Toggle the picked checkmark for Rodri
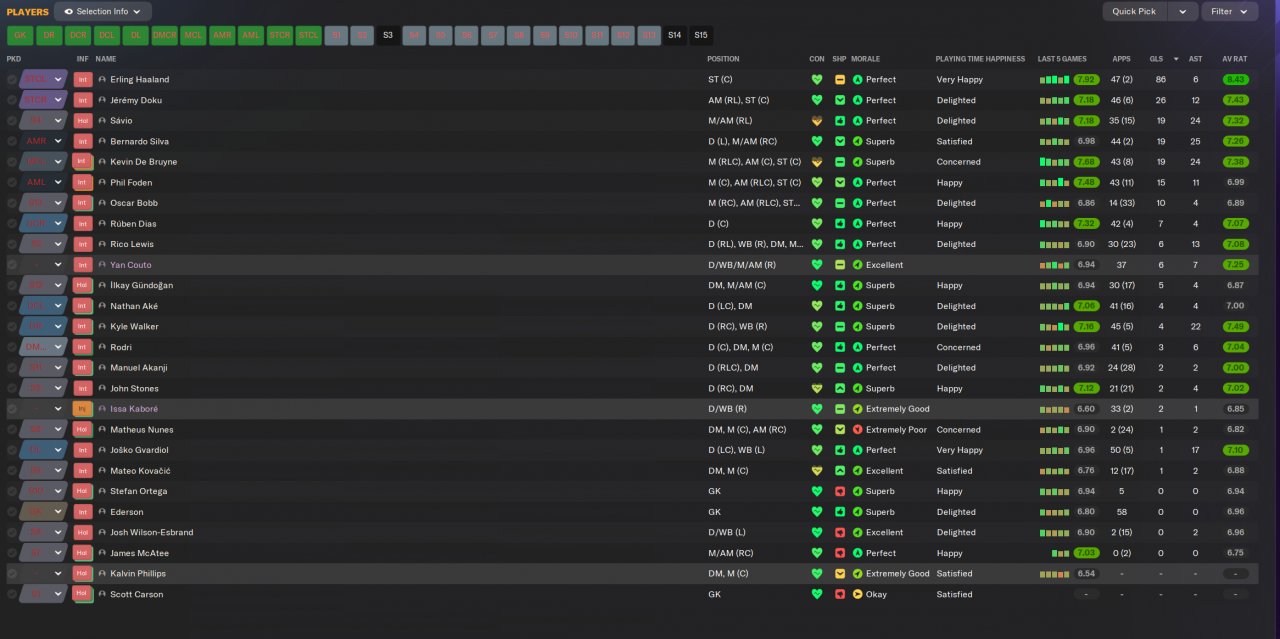 pyautogui.click(x=12, y=347)
